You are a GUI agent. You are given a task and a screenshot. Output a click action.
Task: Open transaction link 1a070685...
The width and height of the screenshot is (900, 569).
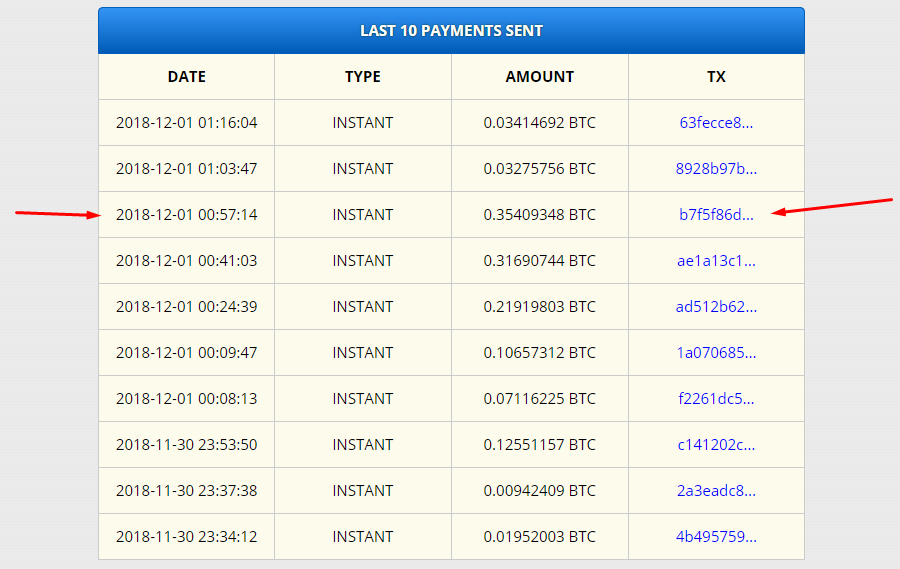coord(716,353)
